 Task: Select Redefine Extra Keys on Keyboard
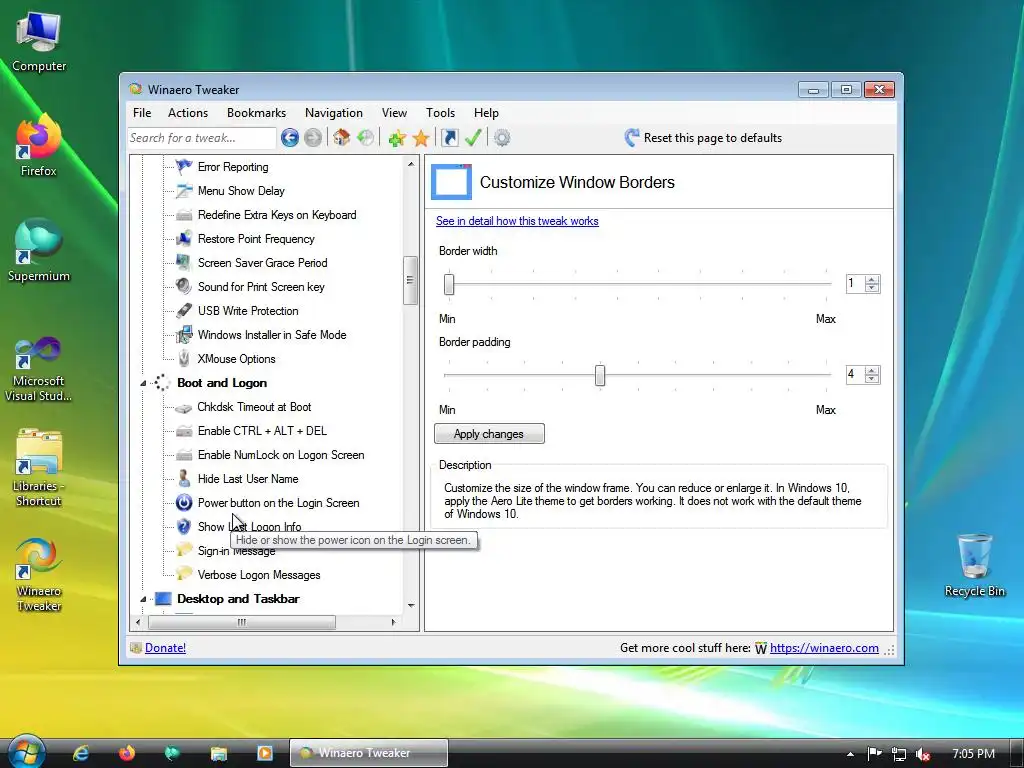tap(277, 215)
